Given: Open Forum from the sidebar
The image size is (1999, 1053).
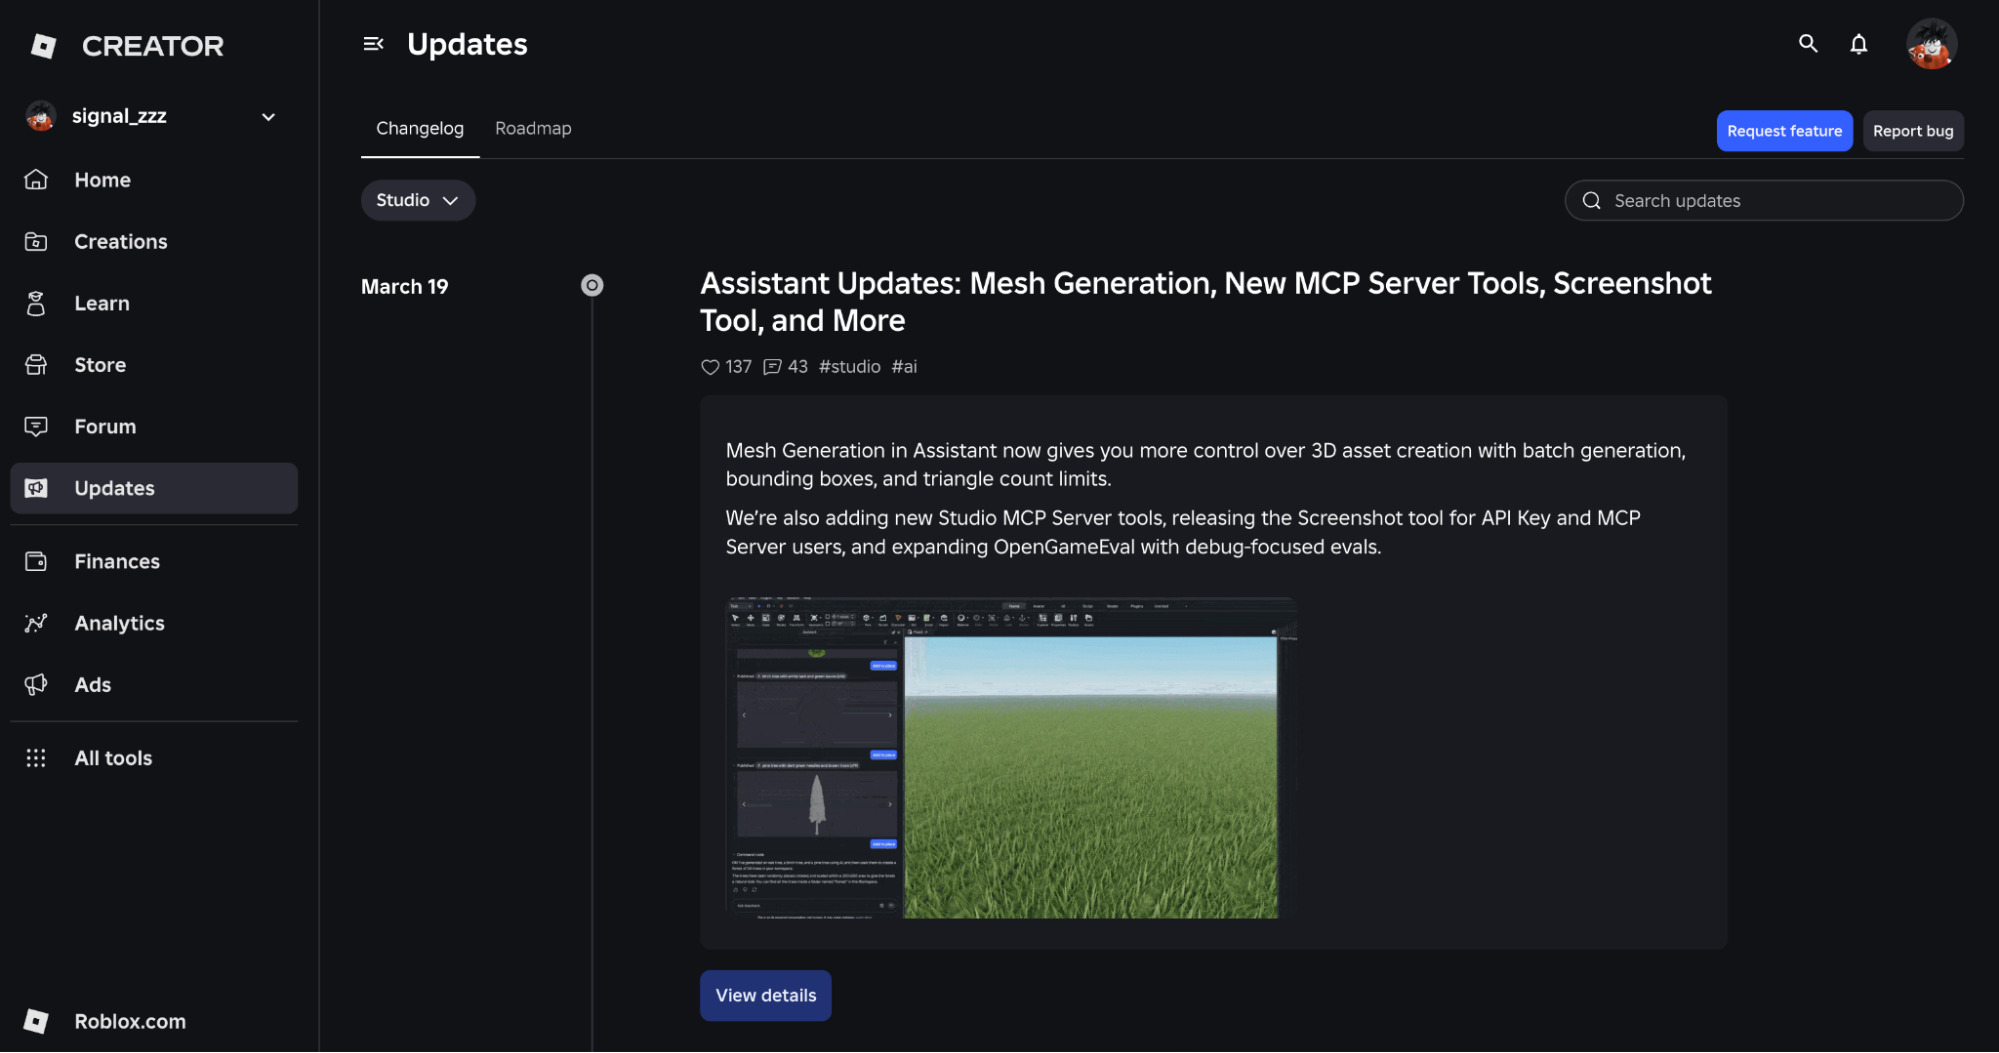Looking at the screenshot, I should click(x=154, y=427).
